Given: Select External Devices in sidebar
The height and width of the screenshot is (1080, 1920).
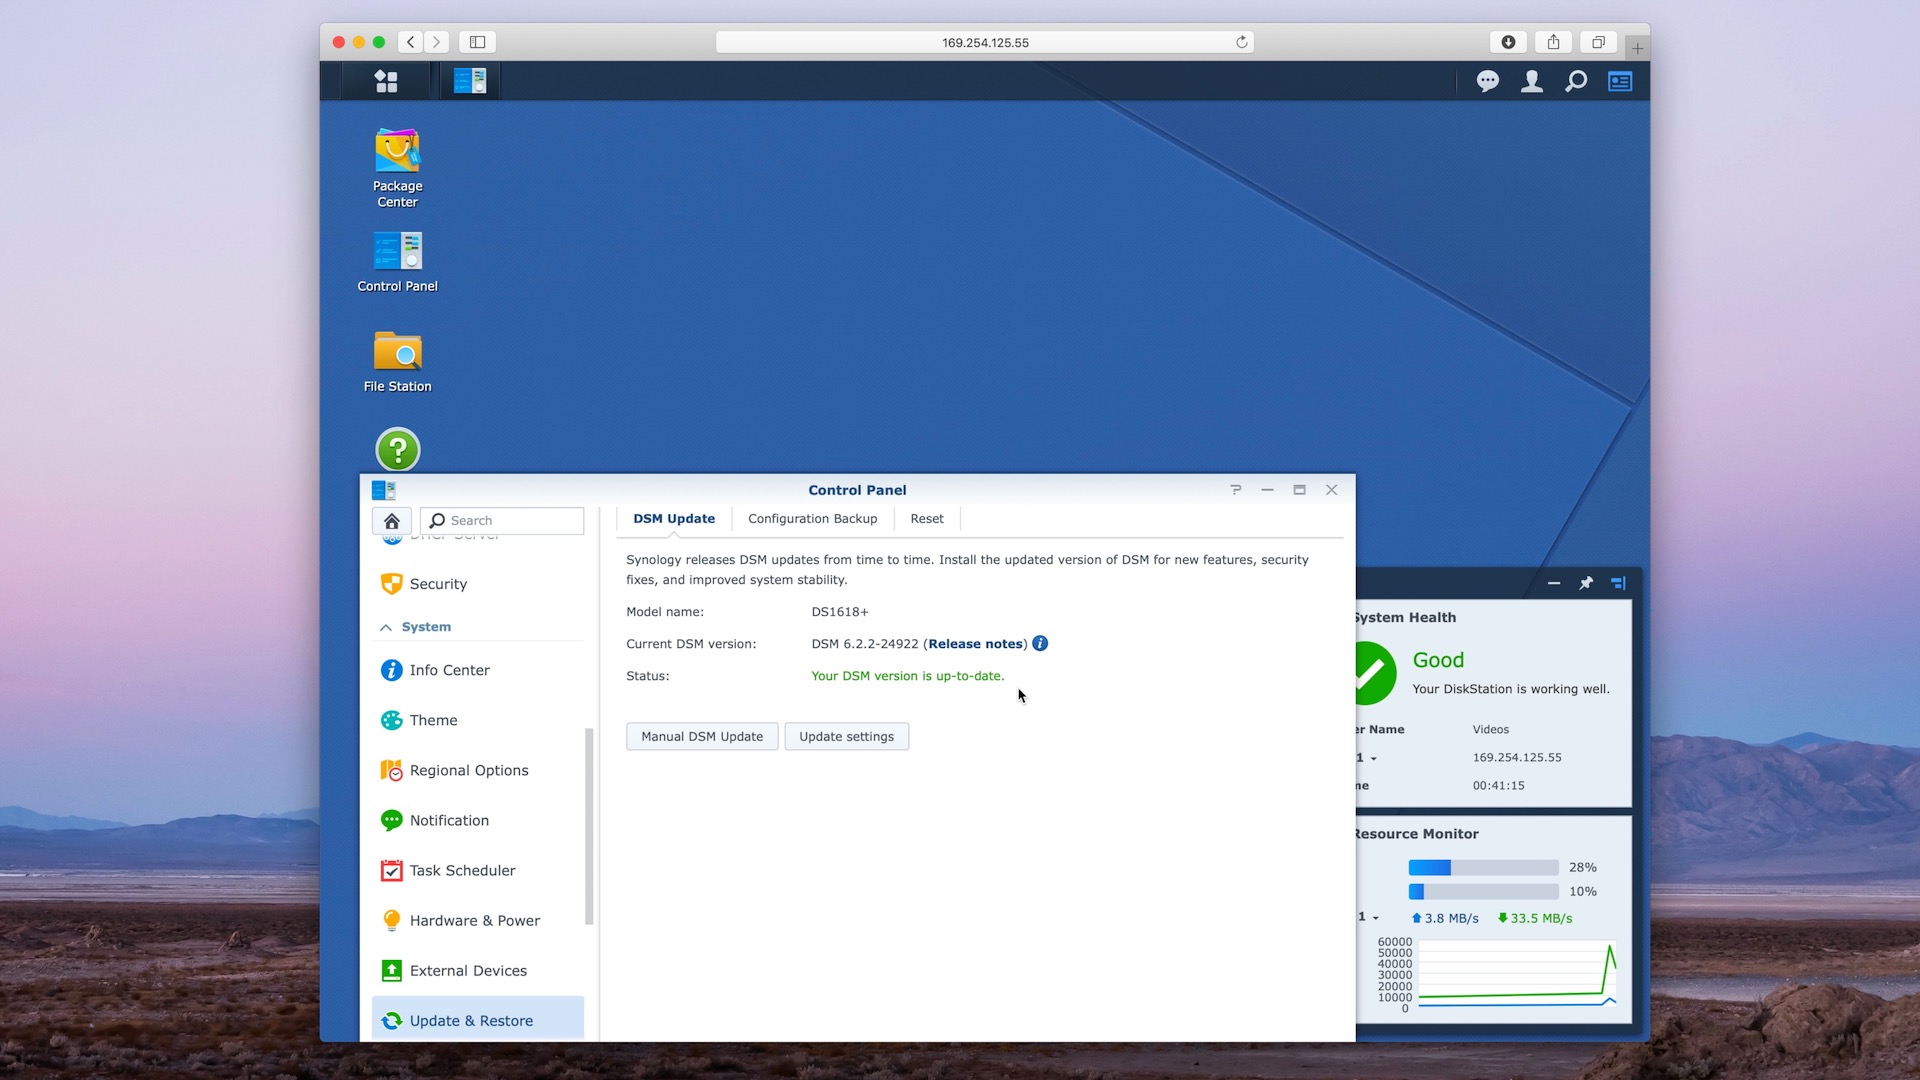Looking at the screenshot, I should [x=468, y=971].
